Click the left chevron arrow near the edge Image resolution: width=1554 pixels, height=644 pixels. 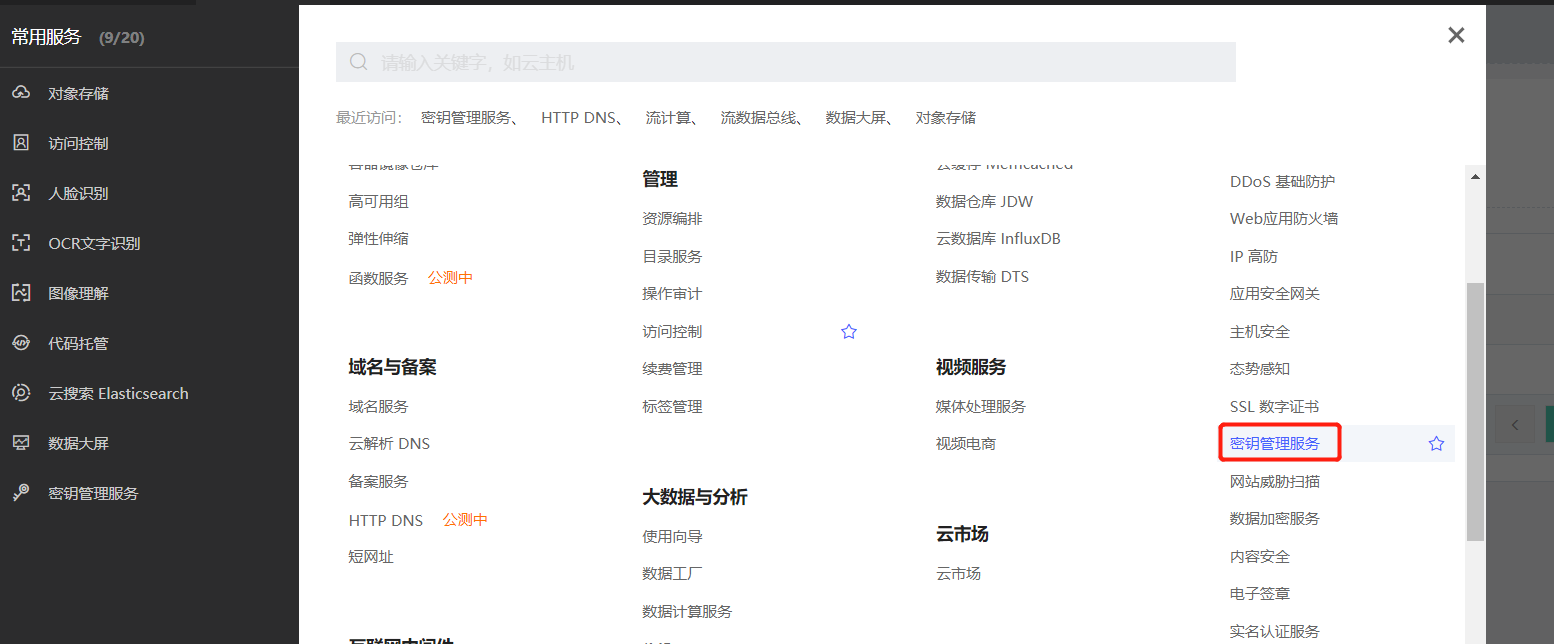pyautogui.click(x=1516, y=423)
